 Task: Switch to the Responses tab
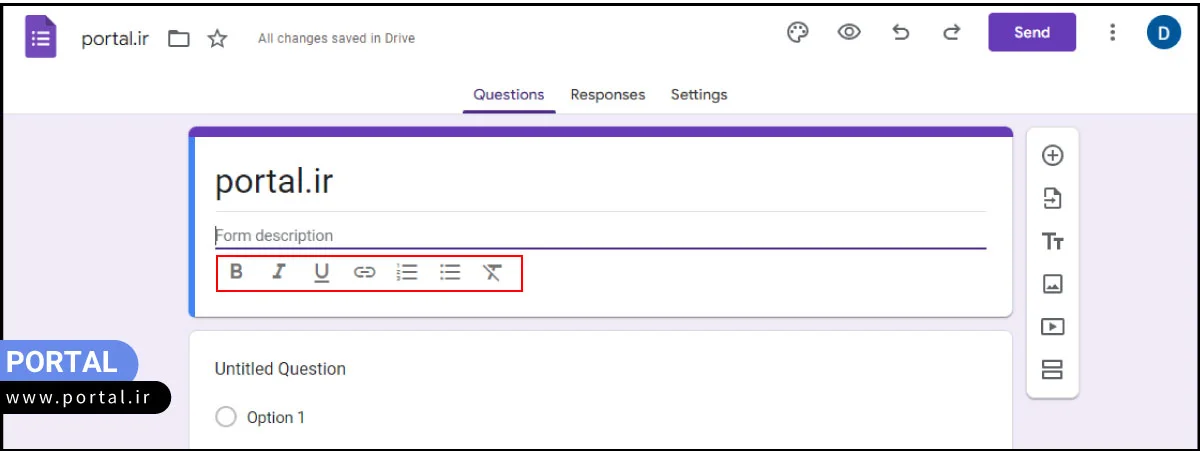(x=608, y=95)
